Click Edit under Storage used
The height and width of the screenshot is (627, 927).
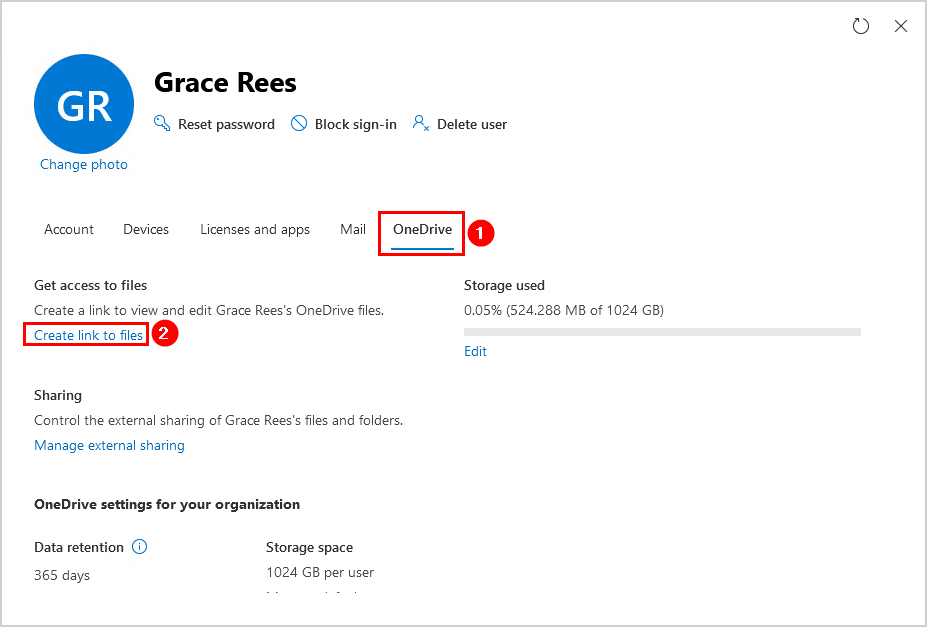475,352
